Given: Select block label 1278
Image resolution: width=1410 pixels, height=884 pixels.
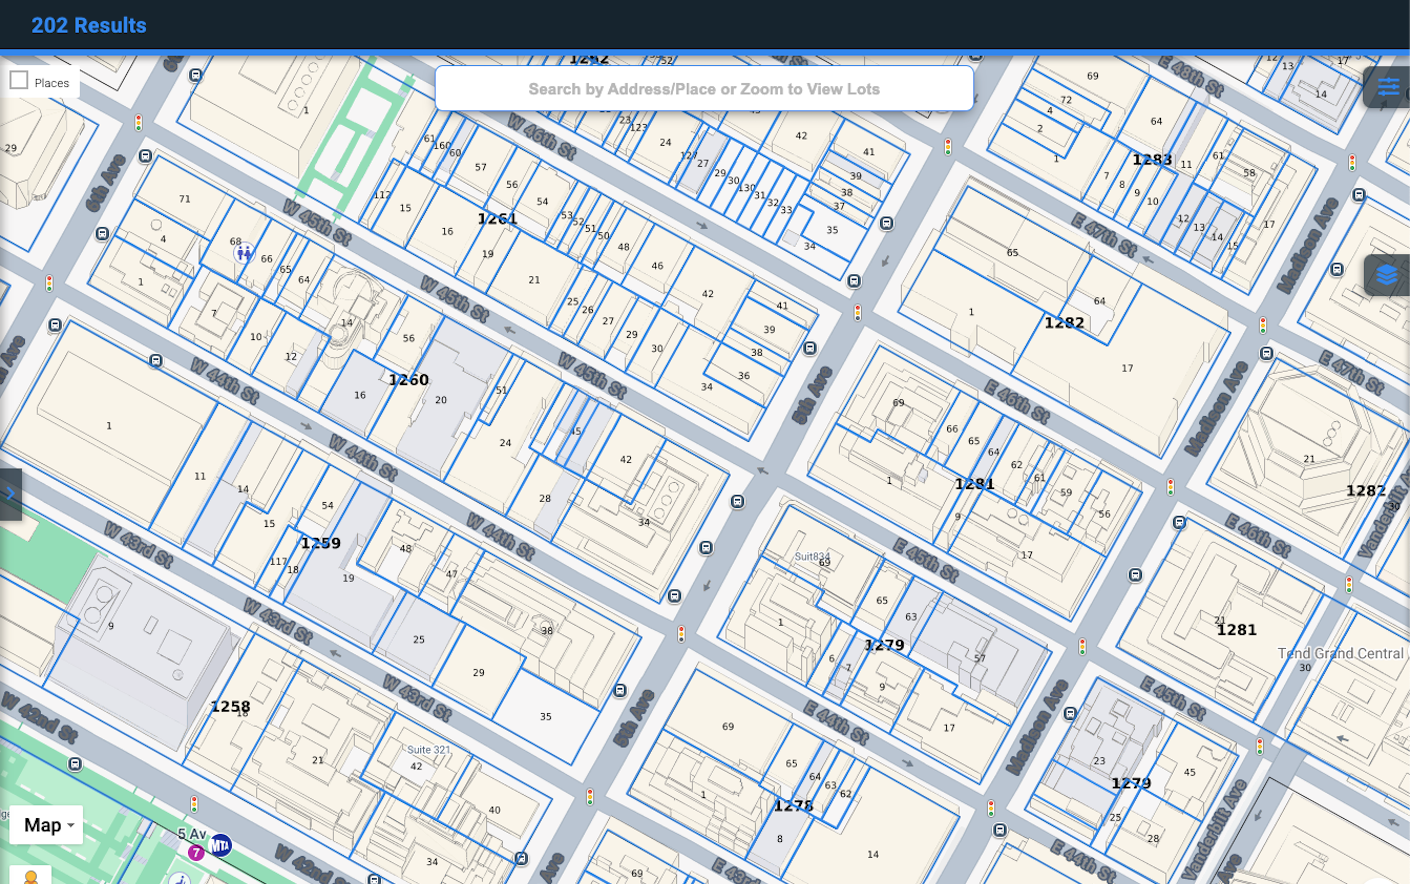Looking at the screenshot, I should click(x=793, y=805).
